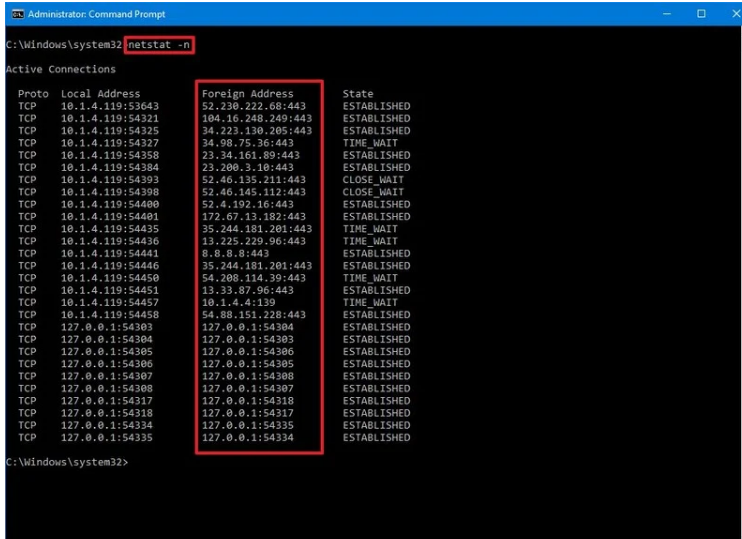Click local address 10.1.4.119:54446
The width and height of the screenshot is (742, 539).
(x=110, y=266)
